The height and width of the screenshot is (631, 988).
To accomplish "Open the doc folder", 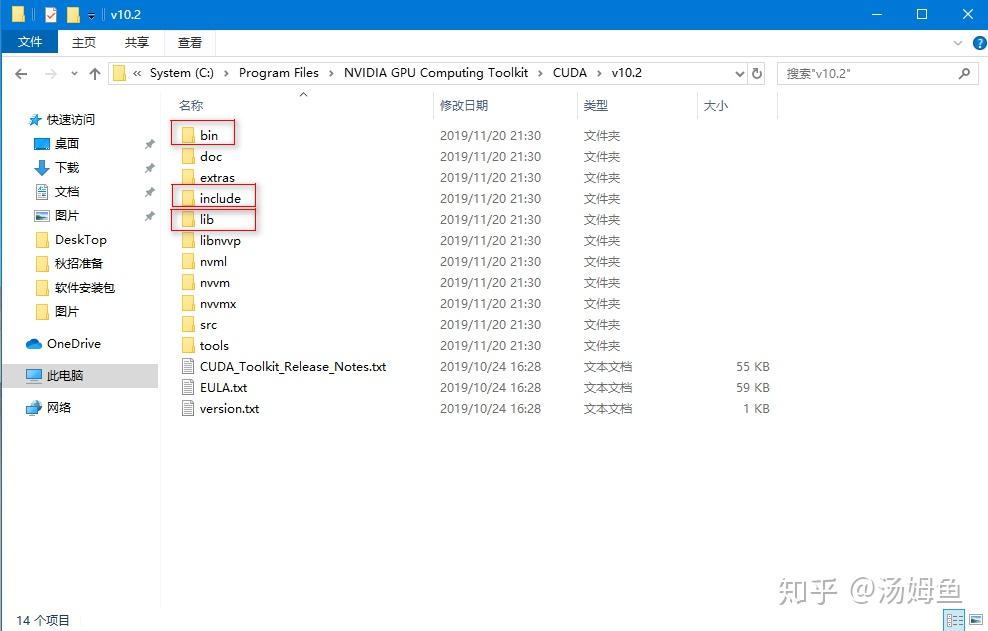I will click(210, 156).
